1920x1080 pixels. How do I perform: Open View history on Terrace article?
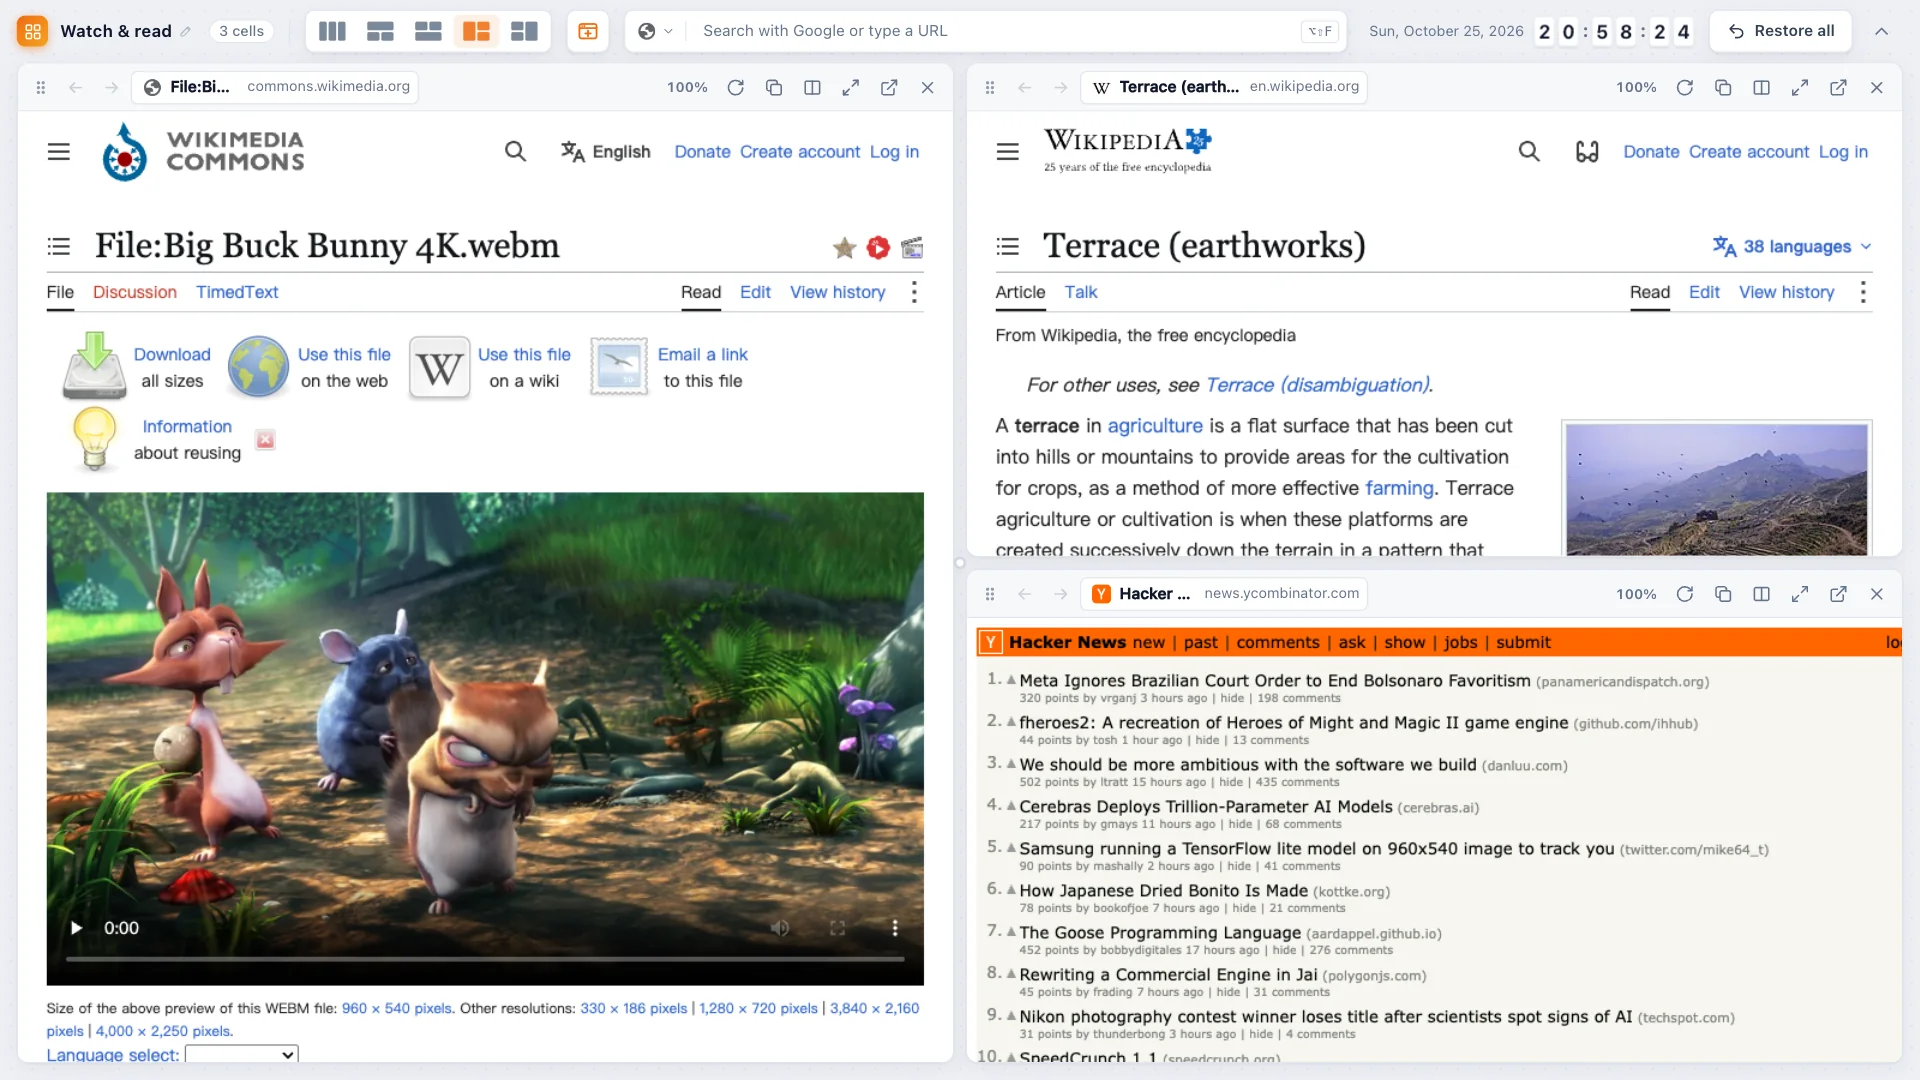pyautogui.click(x=1787, y=292)
